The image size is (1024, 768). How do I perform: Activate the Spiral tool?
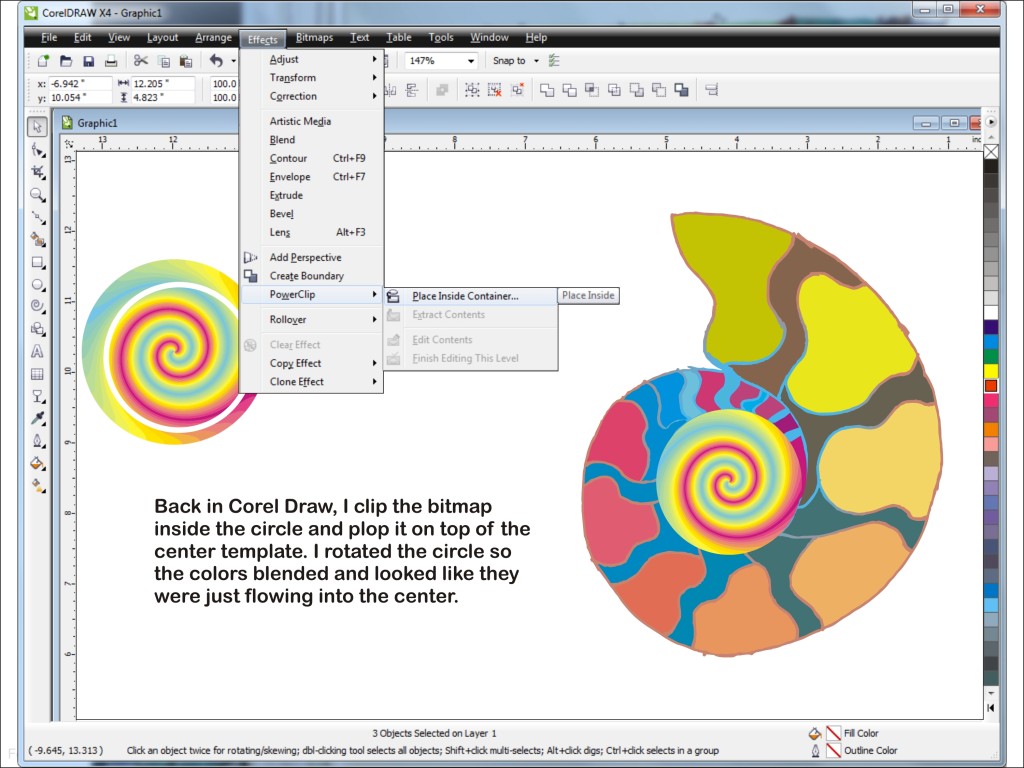(x=37, y=306)
